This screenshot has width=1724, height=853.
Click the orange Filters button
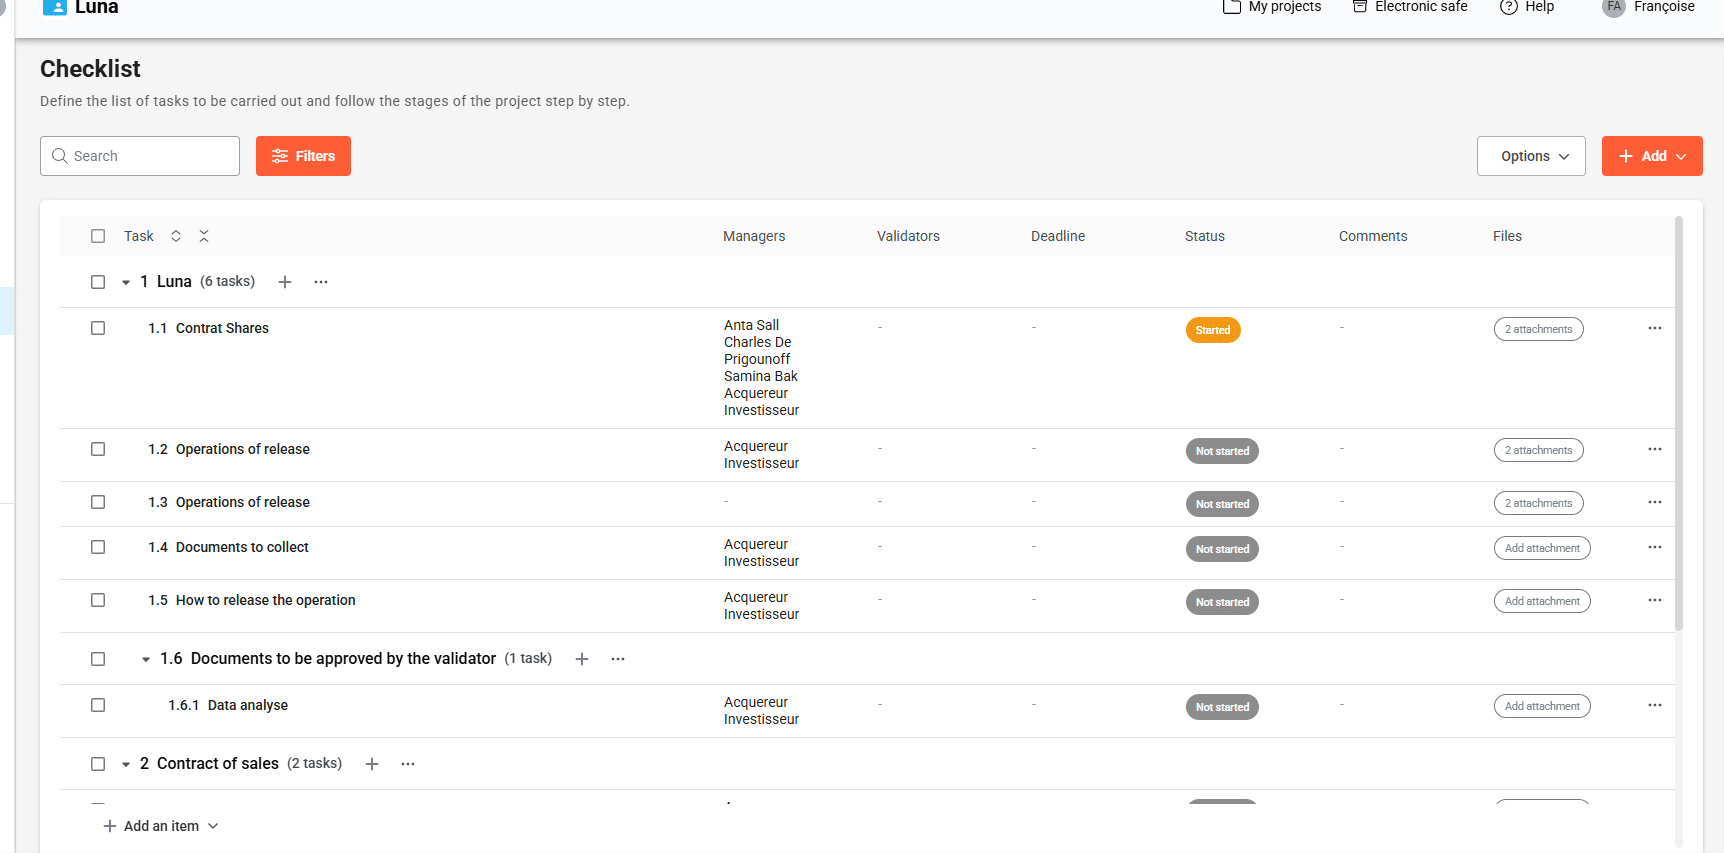(303, 156)
